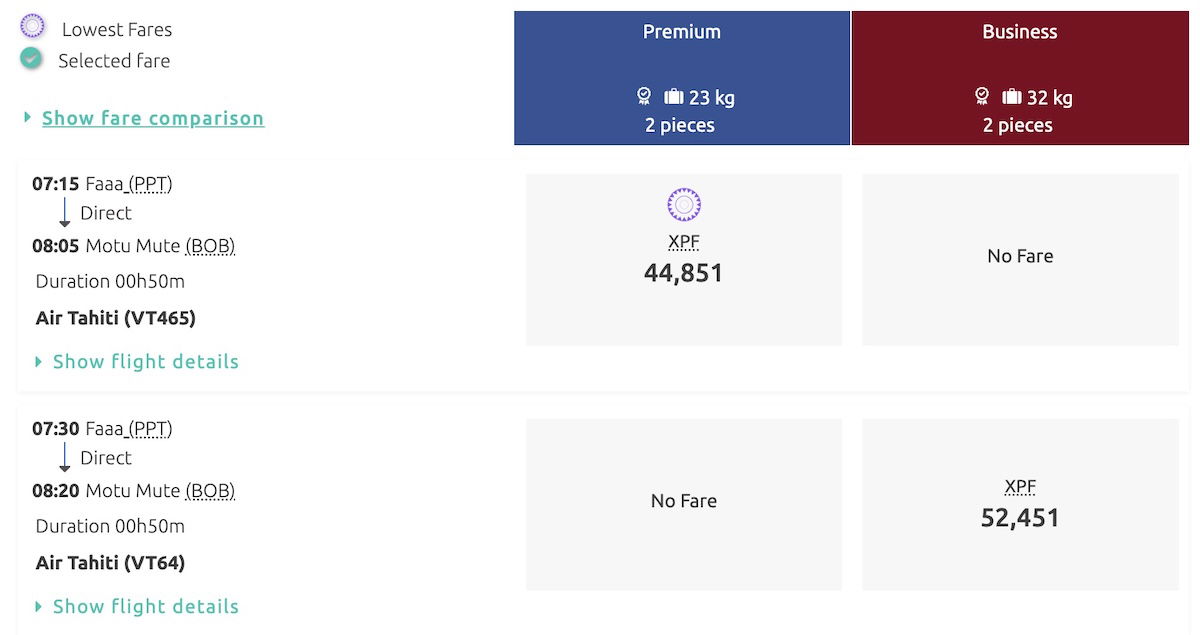The image size is (1200, 635).
Task: Click lowest fare badge above XPF 44,851
Action: [684, 206]
